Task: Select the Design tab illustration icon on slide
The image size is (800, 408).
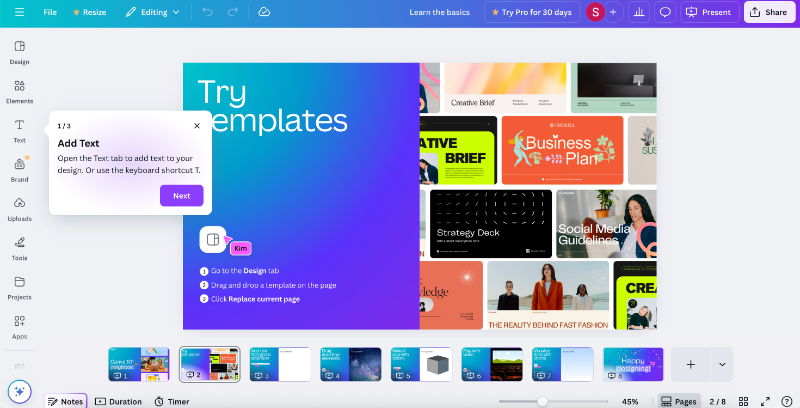Action: coord(213,239)
